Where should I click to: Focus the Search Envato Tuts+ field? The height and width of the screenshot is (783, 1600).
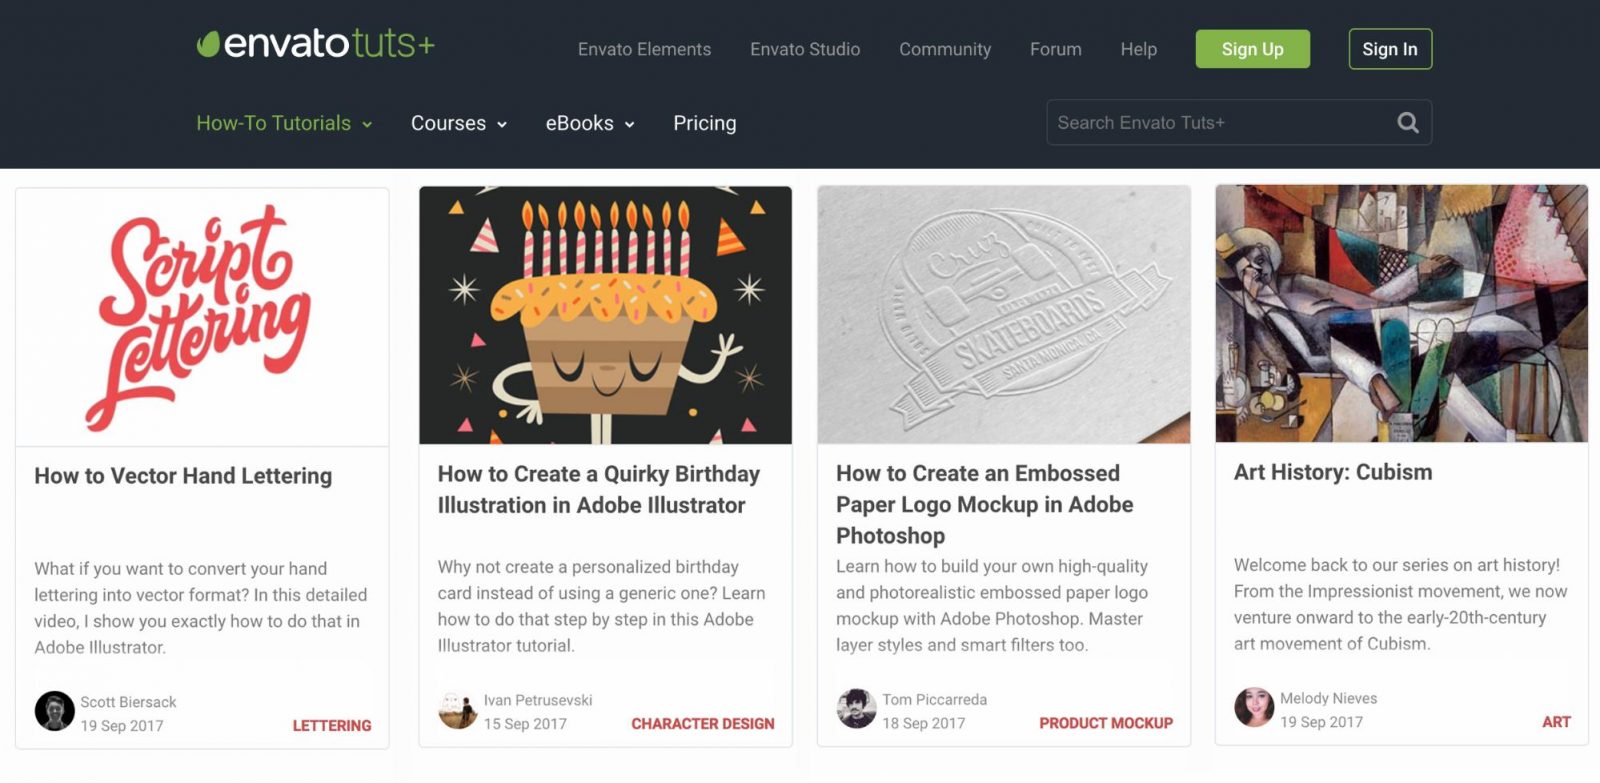pos(1239,122)
